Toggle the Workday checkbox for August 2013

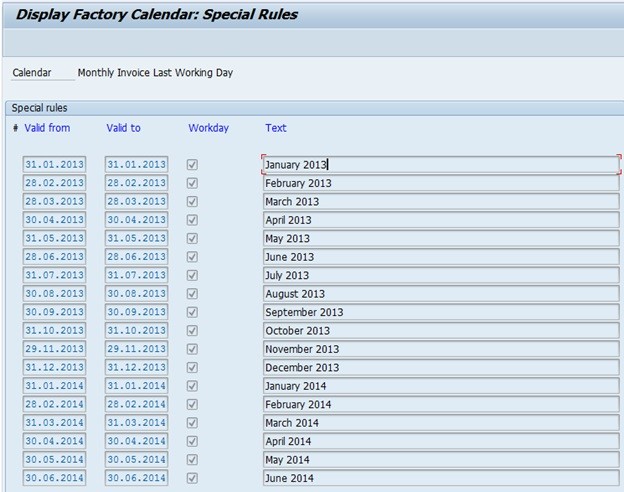[x=192, y=294]
